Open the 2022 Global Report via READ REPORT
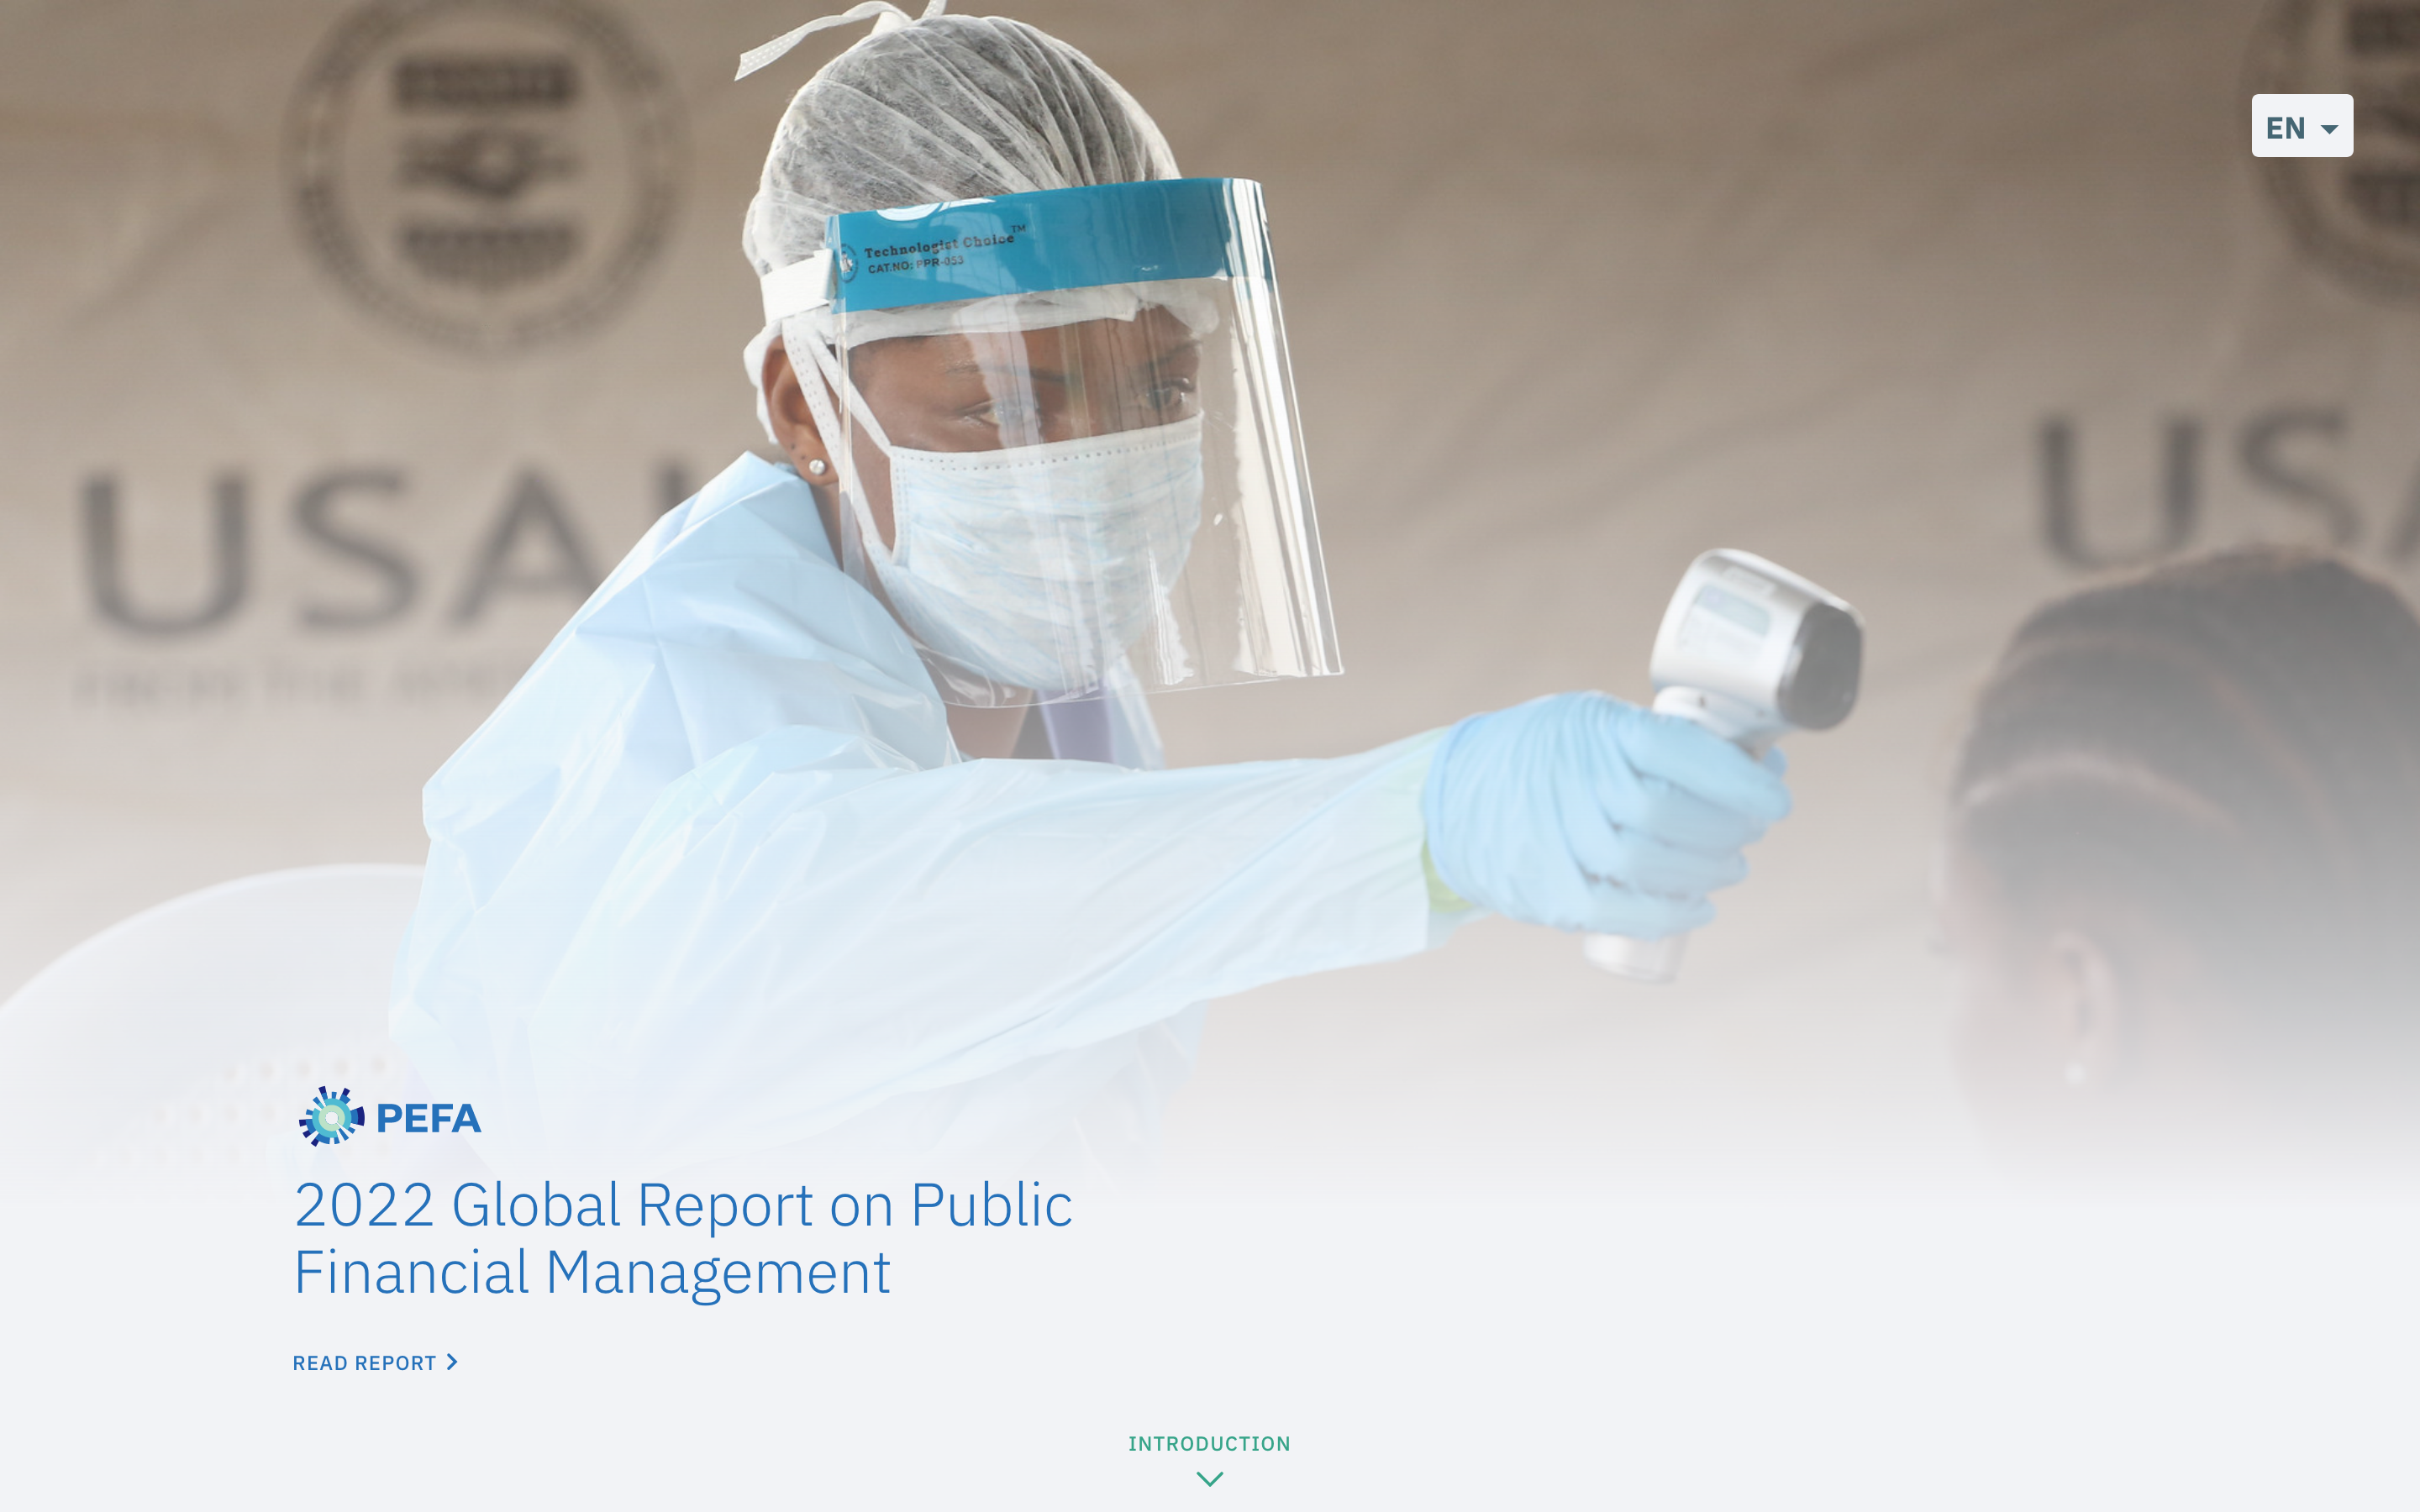This screenshot has width=2420, height=1512. [x=364, y=1362]
